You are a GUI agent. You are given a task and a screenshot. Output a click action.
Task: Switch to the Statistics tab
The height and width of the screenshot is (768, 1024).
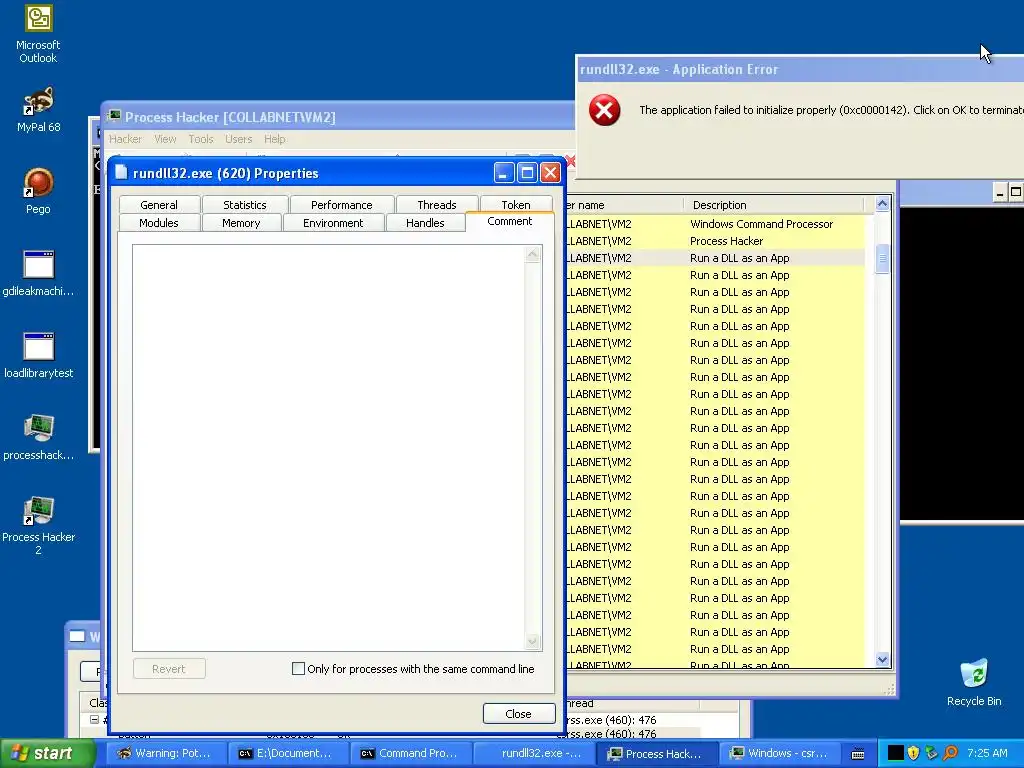(245, 204)
